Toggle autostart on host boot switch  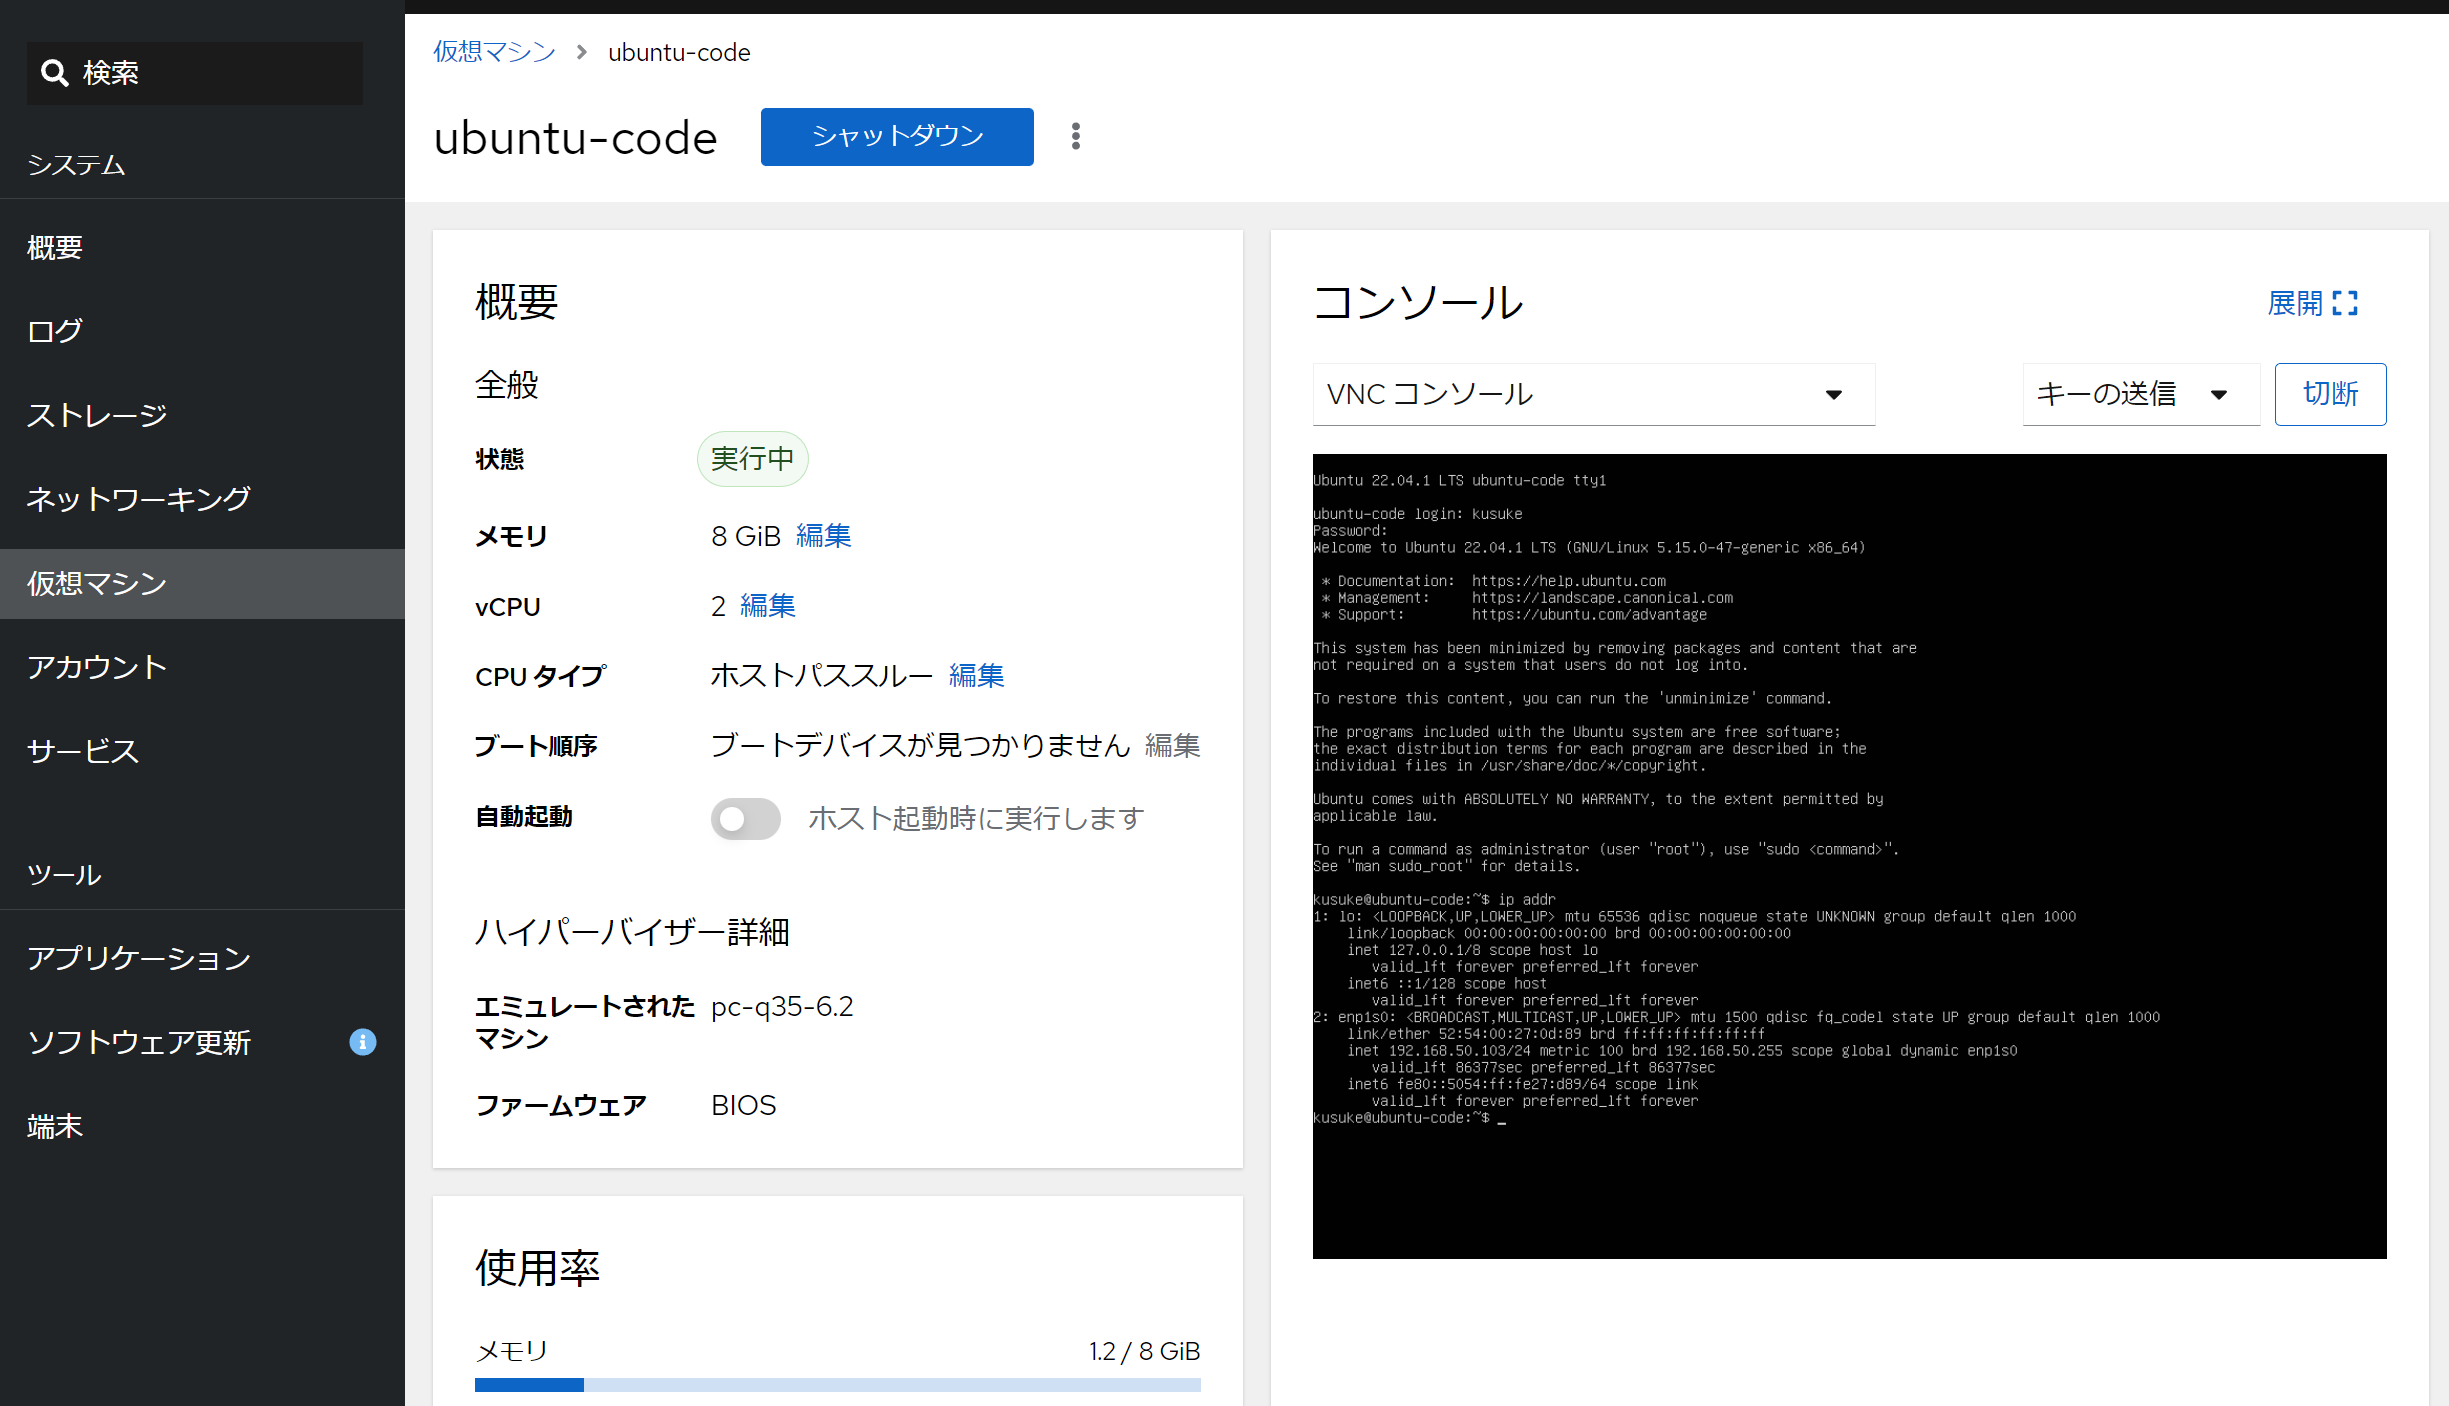pyautogui.click(x=745, y=819)
